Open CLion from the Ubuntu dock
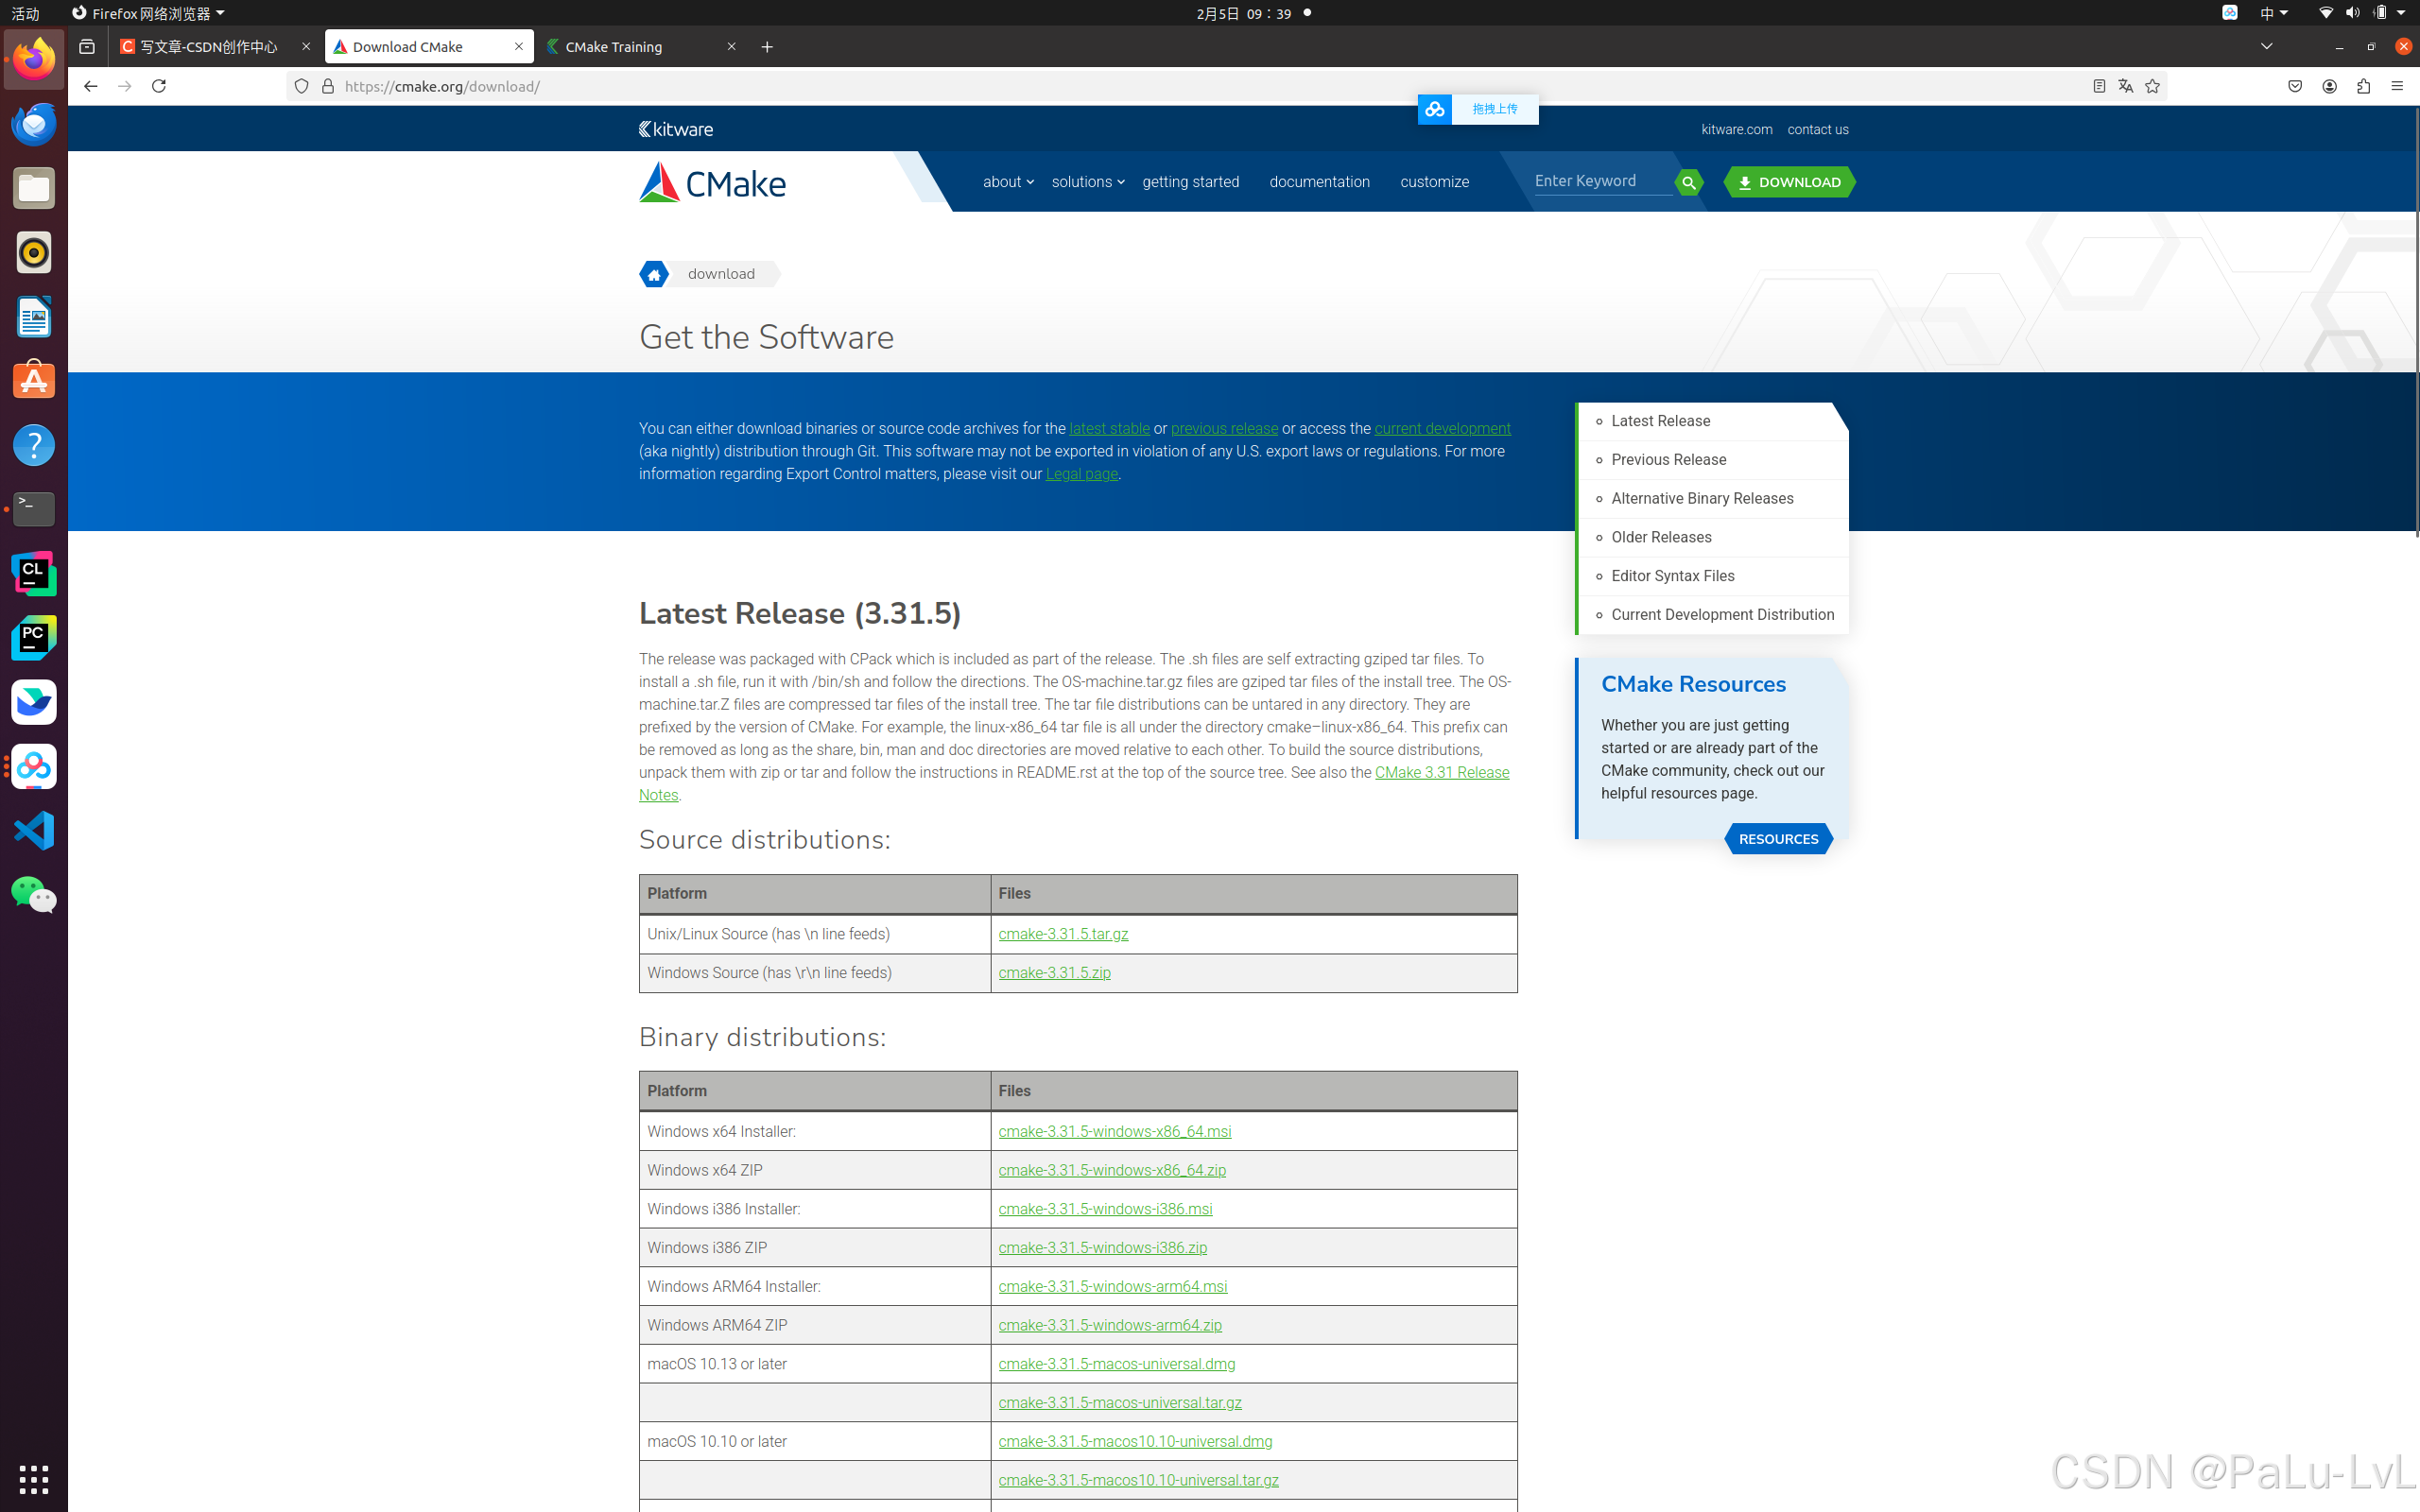The image size is (2420, 1512). coord(34,573)
